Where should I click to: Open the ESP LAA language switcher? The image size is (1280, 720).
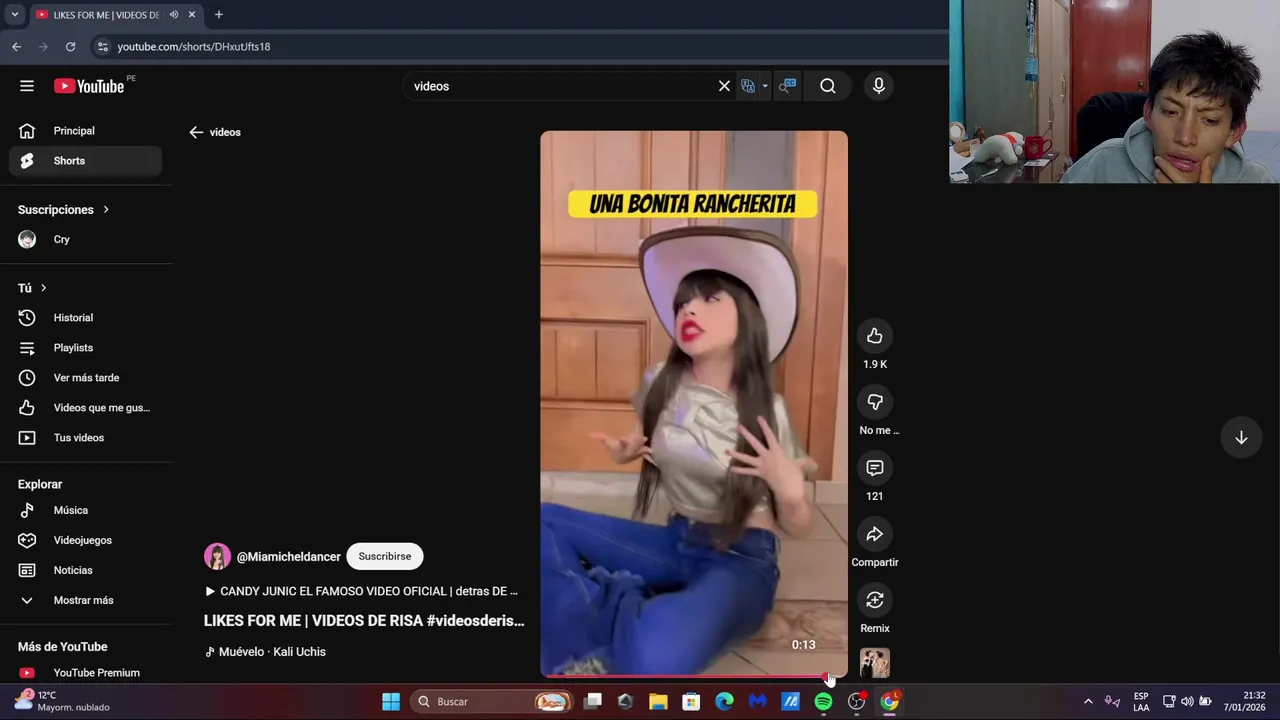1141,702
